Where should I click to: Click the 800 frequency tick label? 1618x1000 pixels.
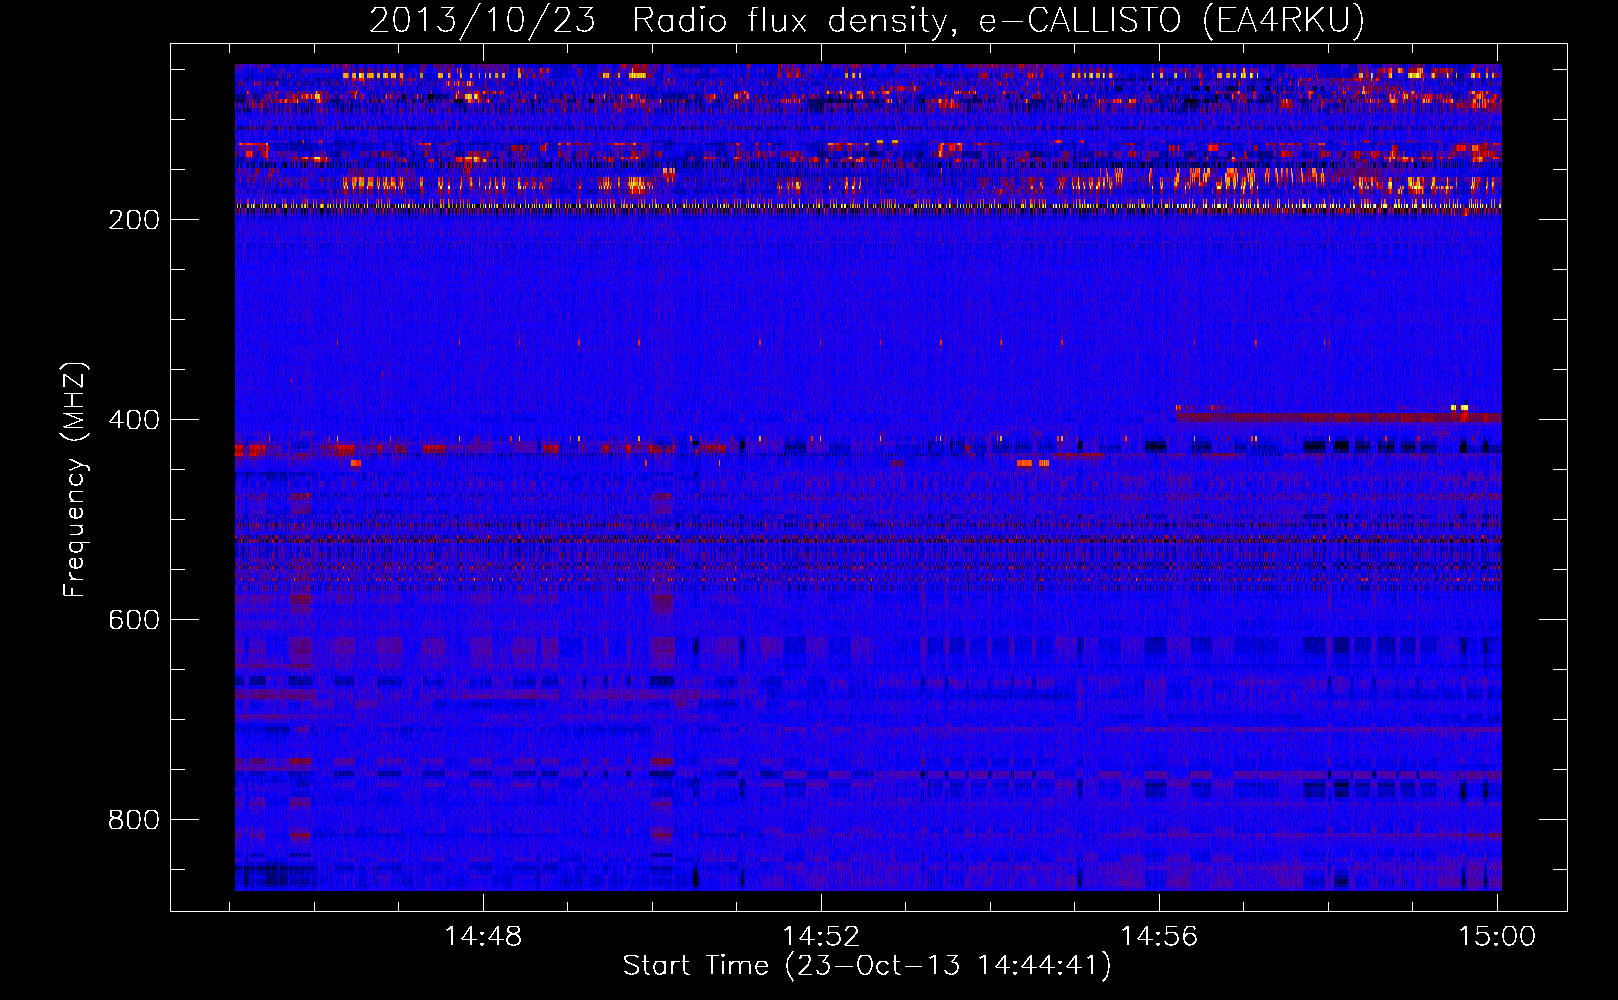[x=134, y=820]
